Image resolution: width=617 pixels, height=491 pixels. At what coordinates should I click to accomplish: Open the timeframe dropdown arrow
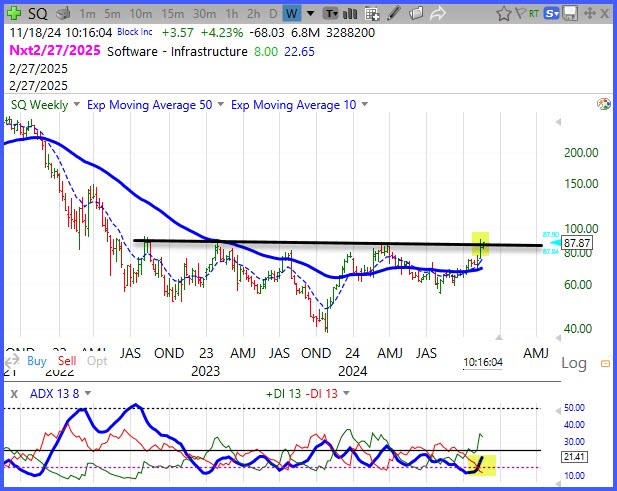[310, 14]
